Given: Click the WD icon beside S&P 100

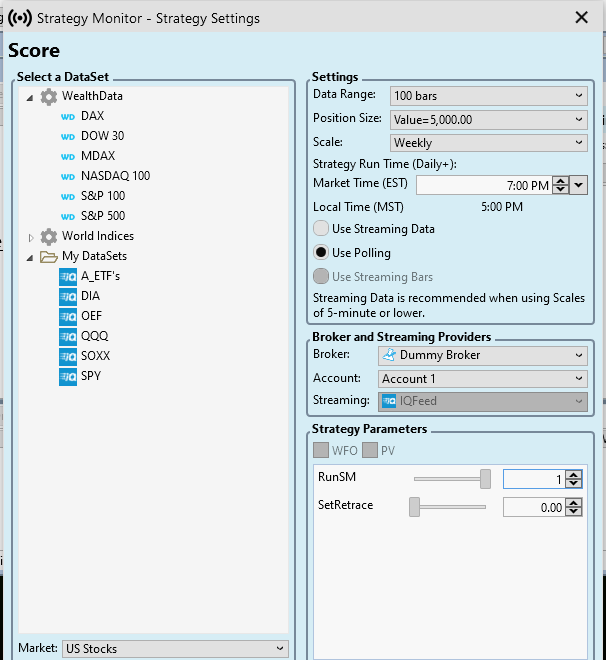Looking at the screenshot, I should [x=68, y=197].
